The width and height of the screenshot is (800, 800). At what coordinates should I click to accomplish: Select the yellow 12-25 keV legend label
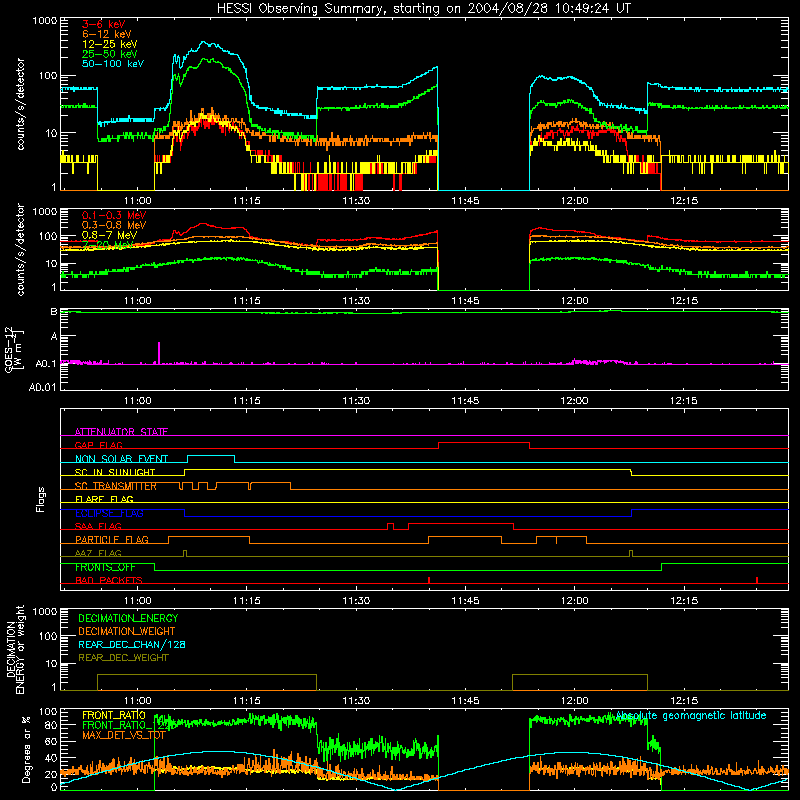(109, 44)
